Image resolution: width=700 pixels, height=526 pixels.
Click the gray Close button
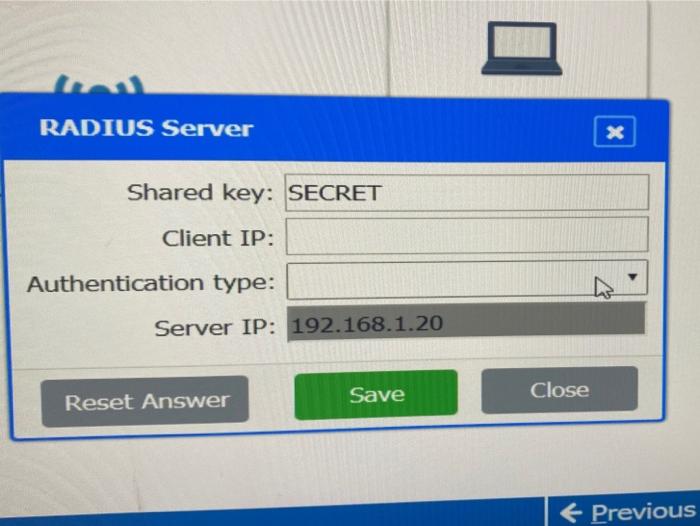point(559,390)
